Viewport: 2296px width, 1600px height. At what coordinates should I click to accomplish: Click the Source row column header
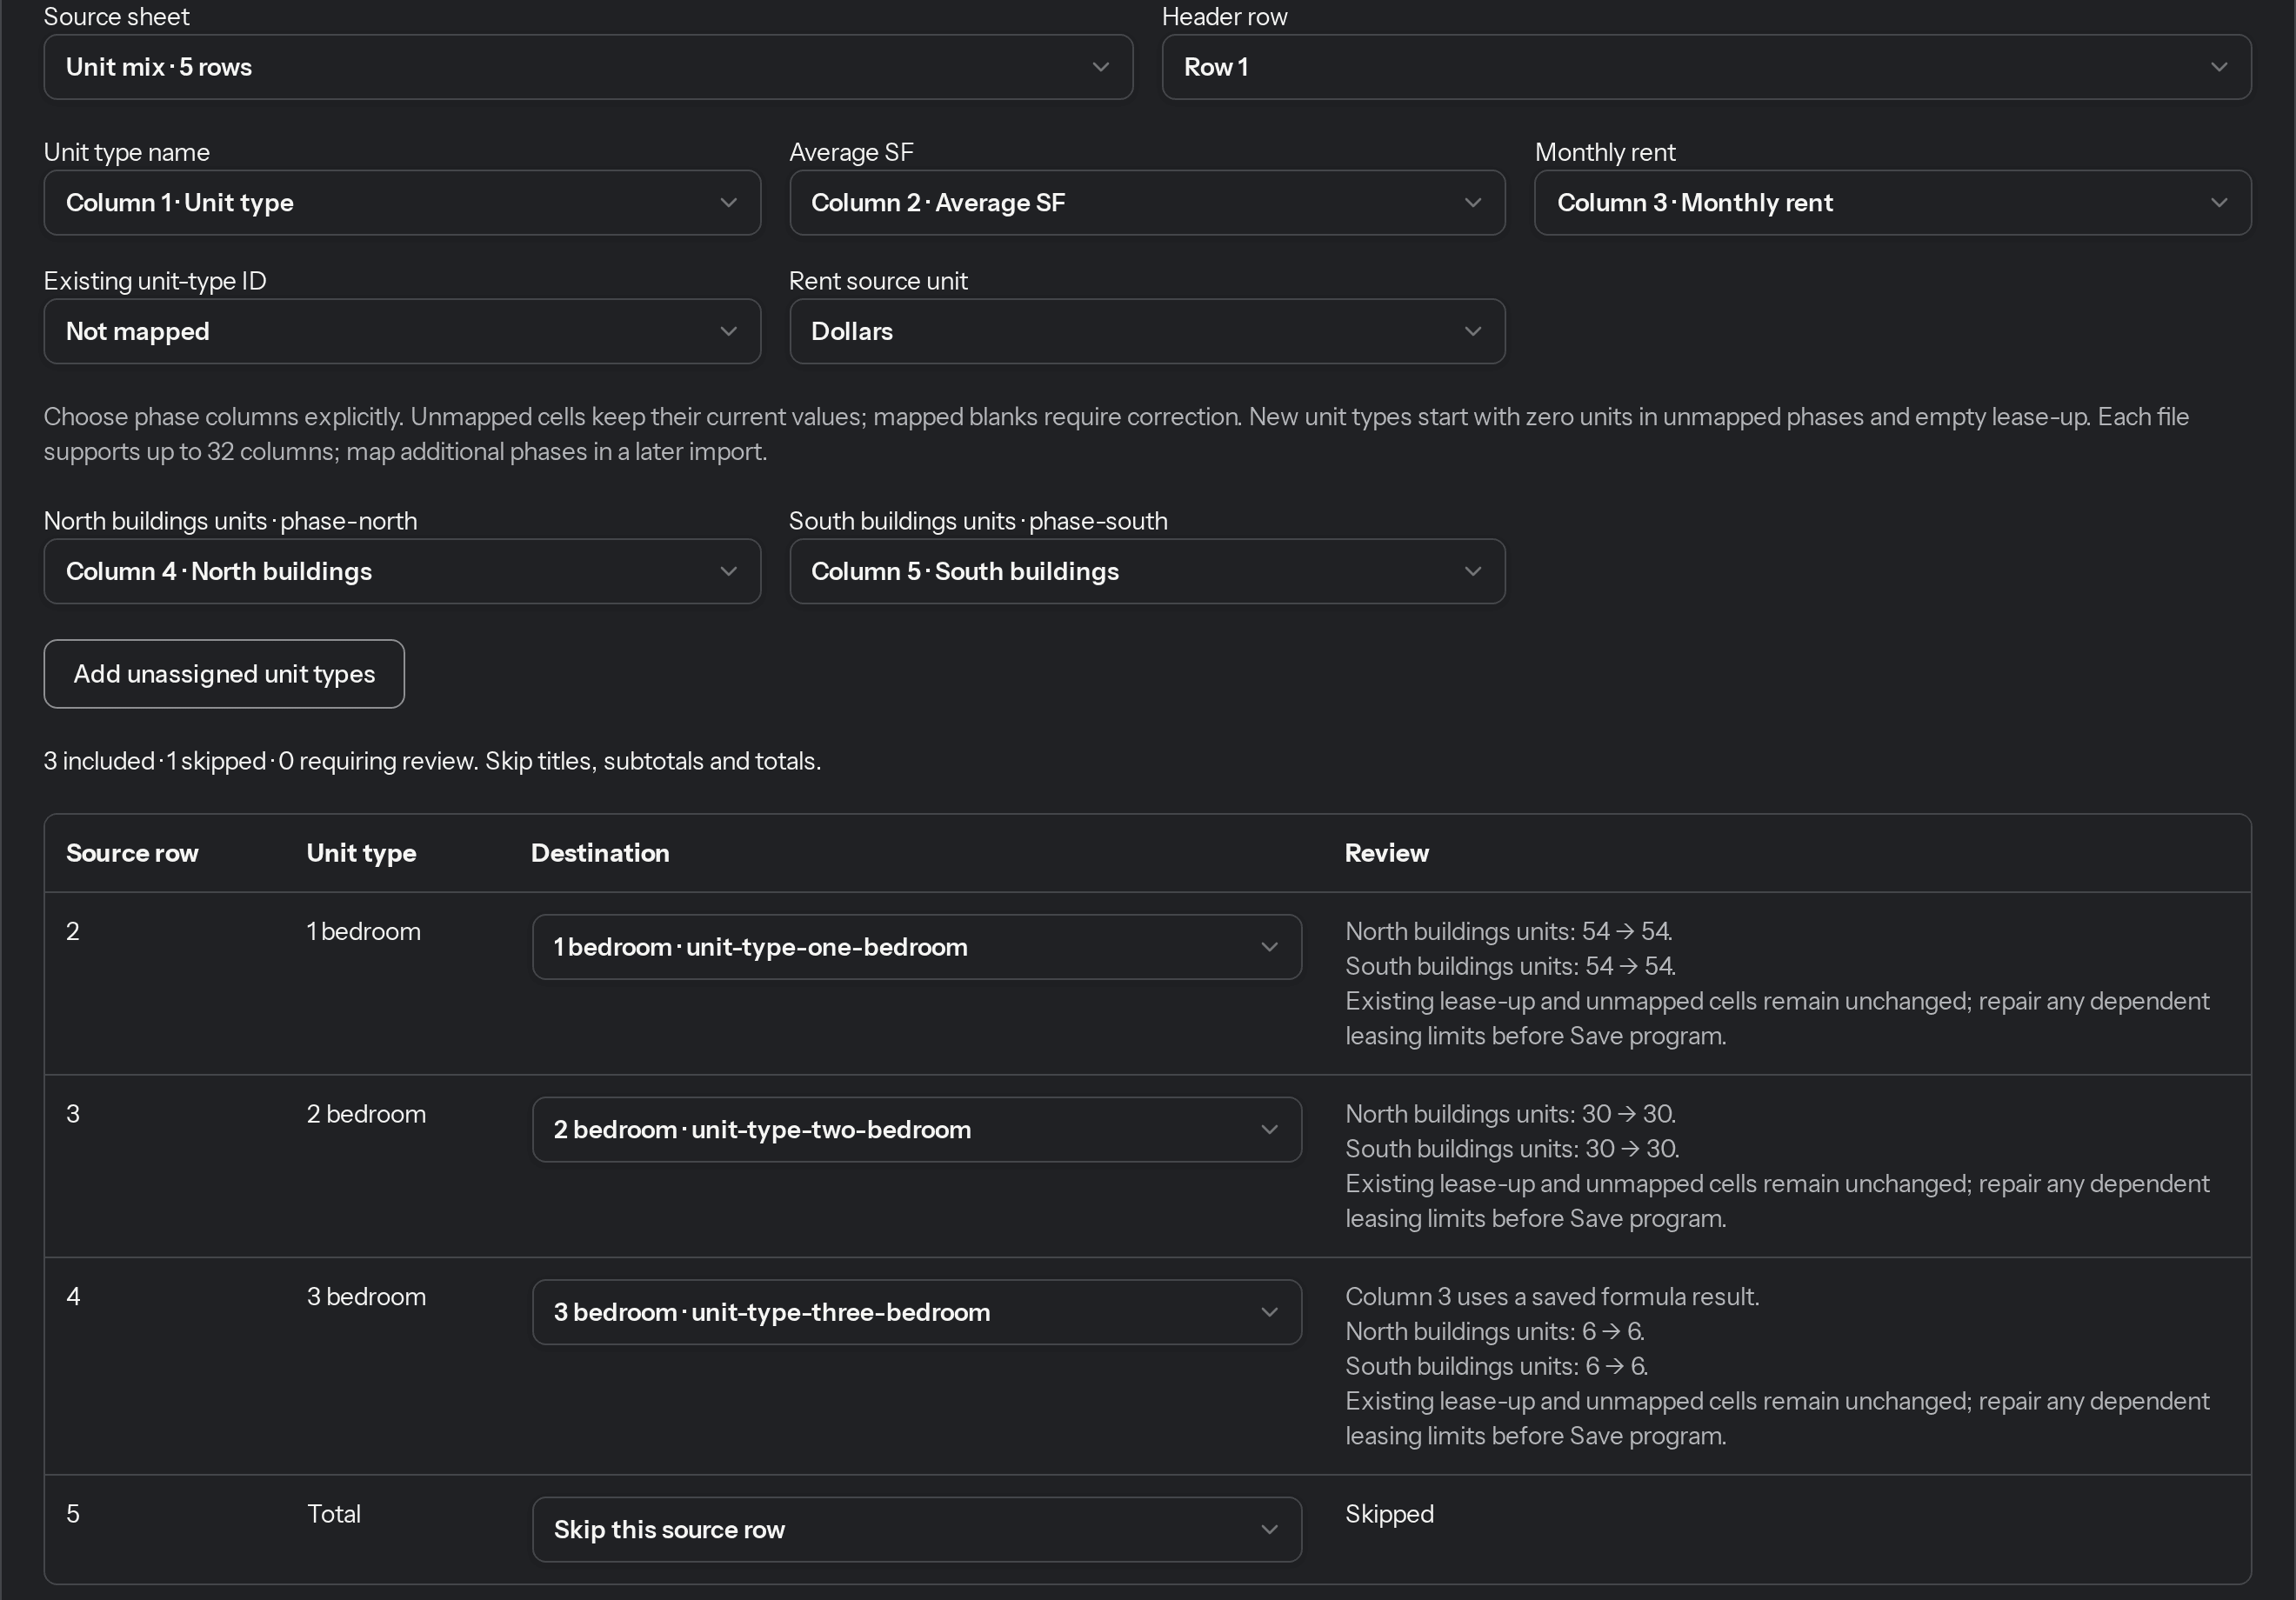(x=132, y=853)
